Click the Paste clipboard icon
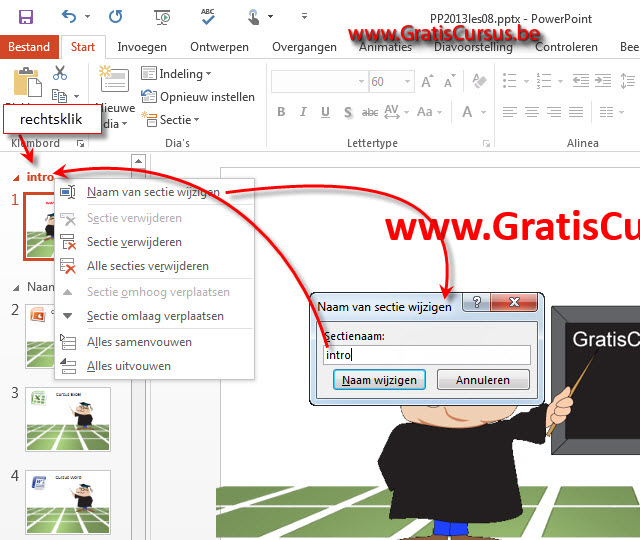640x540 pixels. click(27, 82)
